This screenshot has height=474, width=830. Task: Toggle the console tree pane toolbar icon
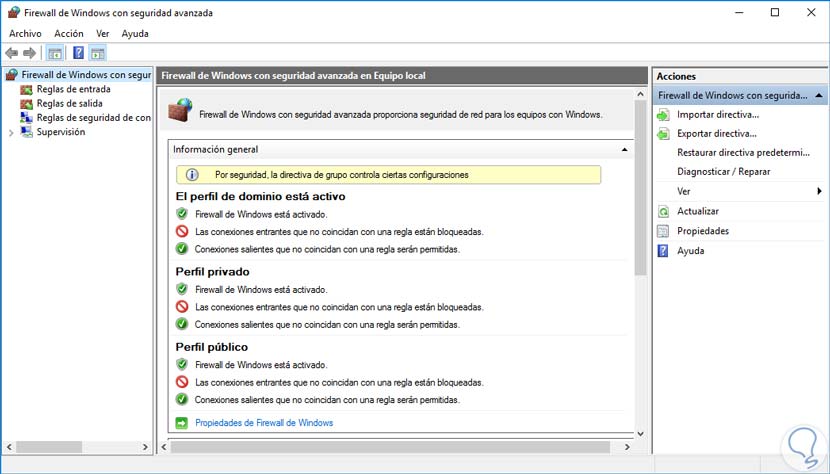coord(55,53)
